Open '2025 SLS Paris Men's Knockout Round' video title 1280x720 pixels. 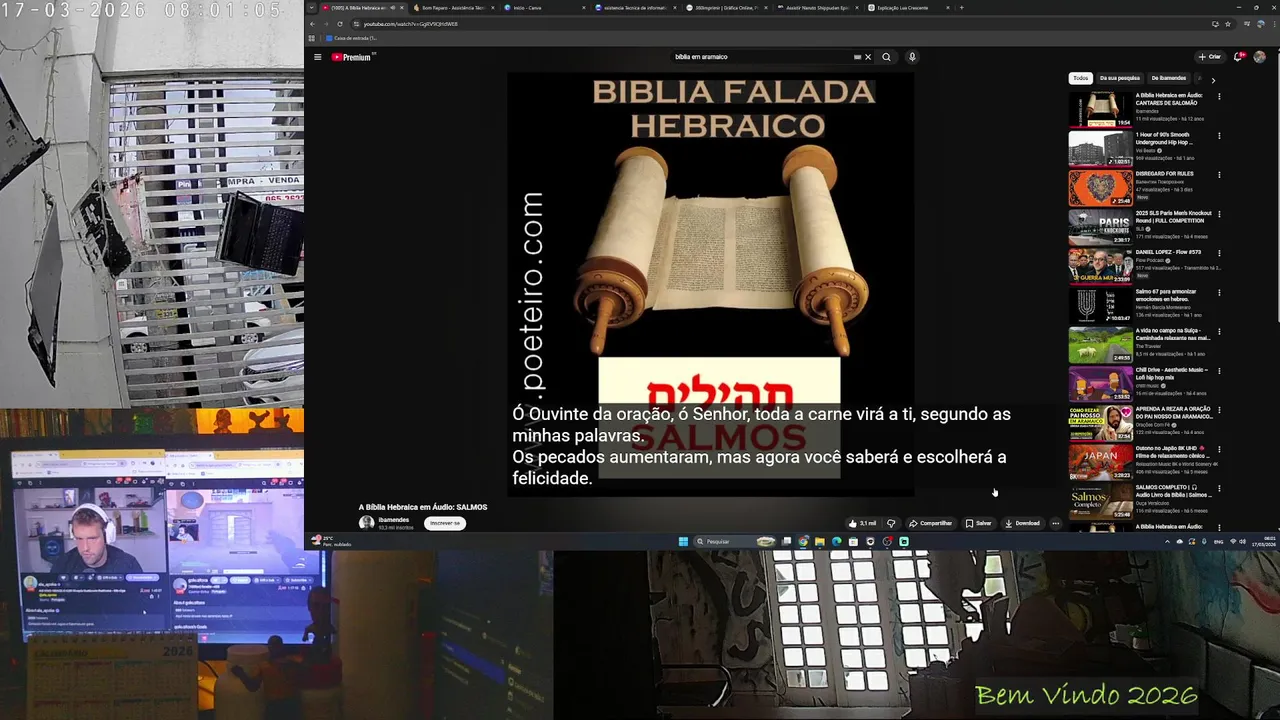[1173, 217]
